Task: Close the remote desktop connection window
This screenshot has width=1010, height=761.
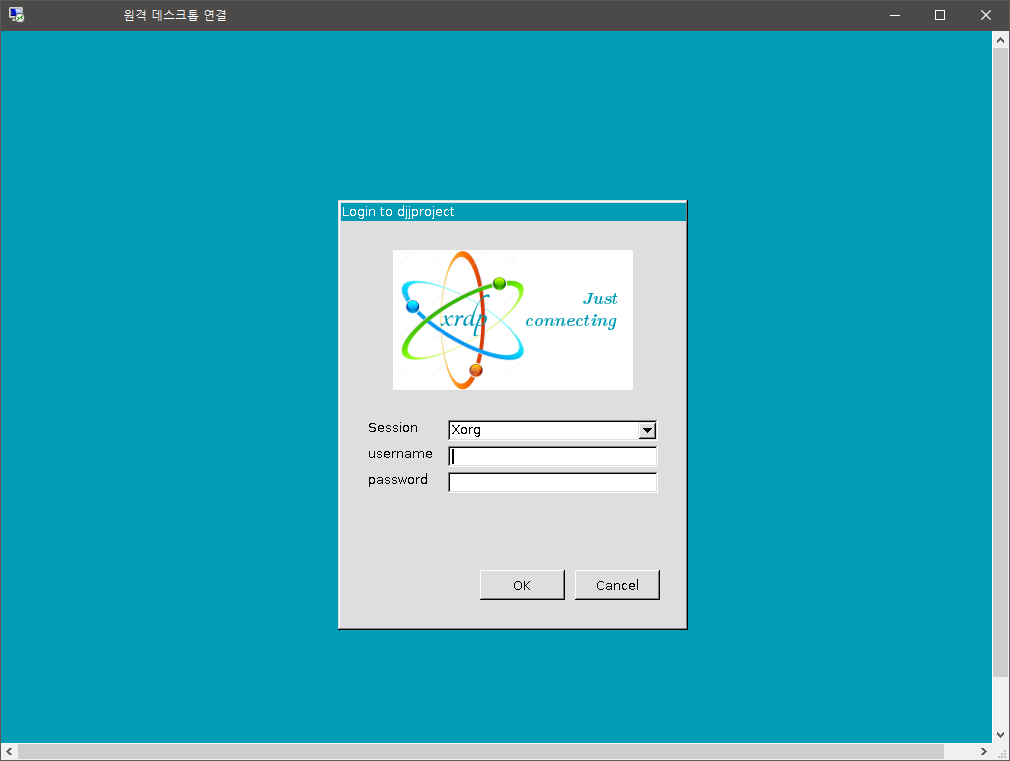Action: pos(986,15)
